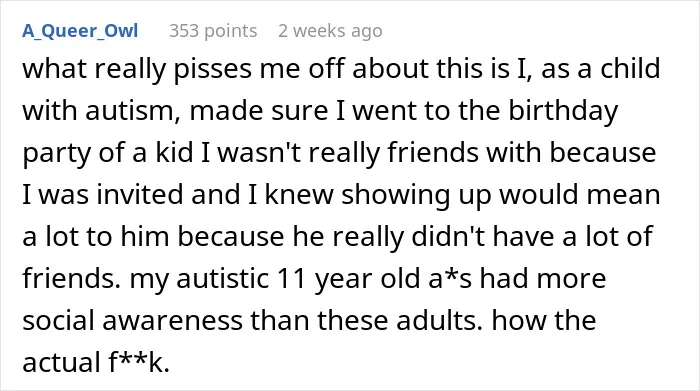Click the number 11 in the comment
This screenshot has width=700, height=391.
(x=292, y=278)
